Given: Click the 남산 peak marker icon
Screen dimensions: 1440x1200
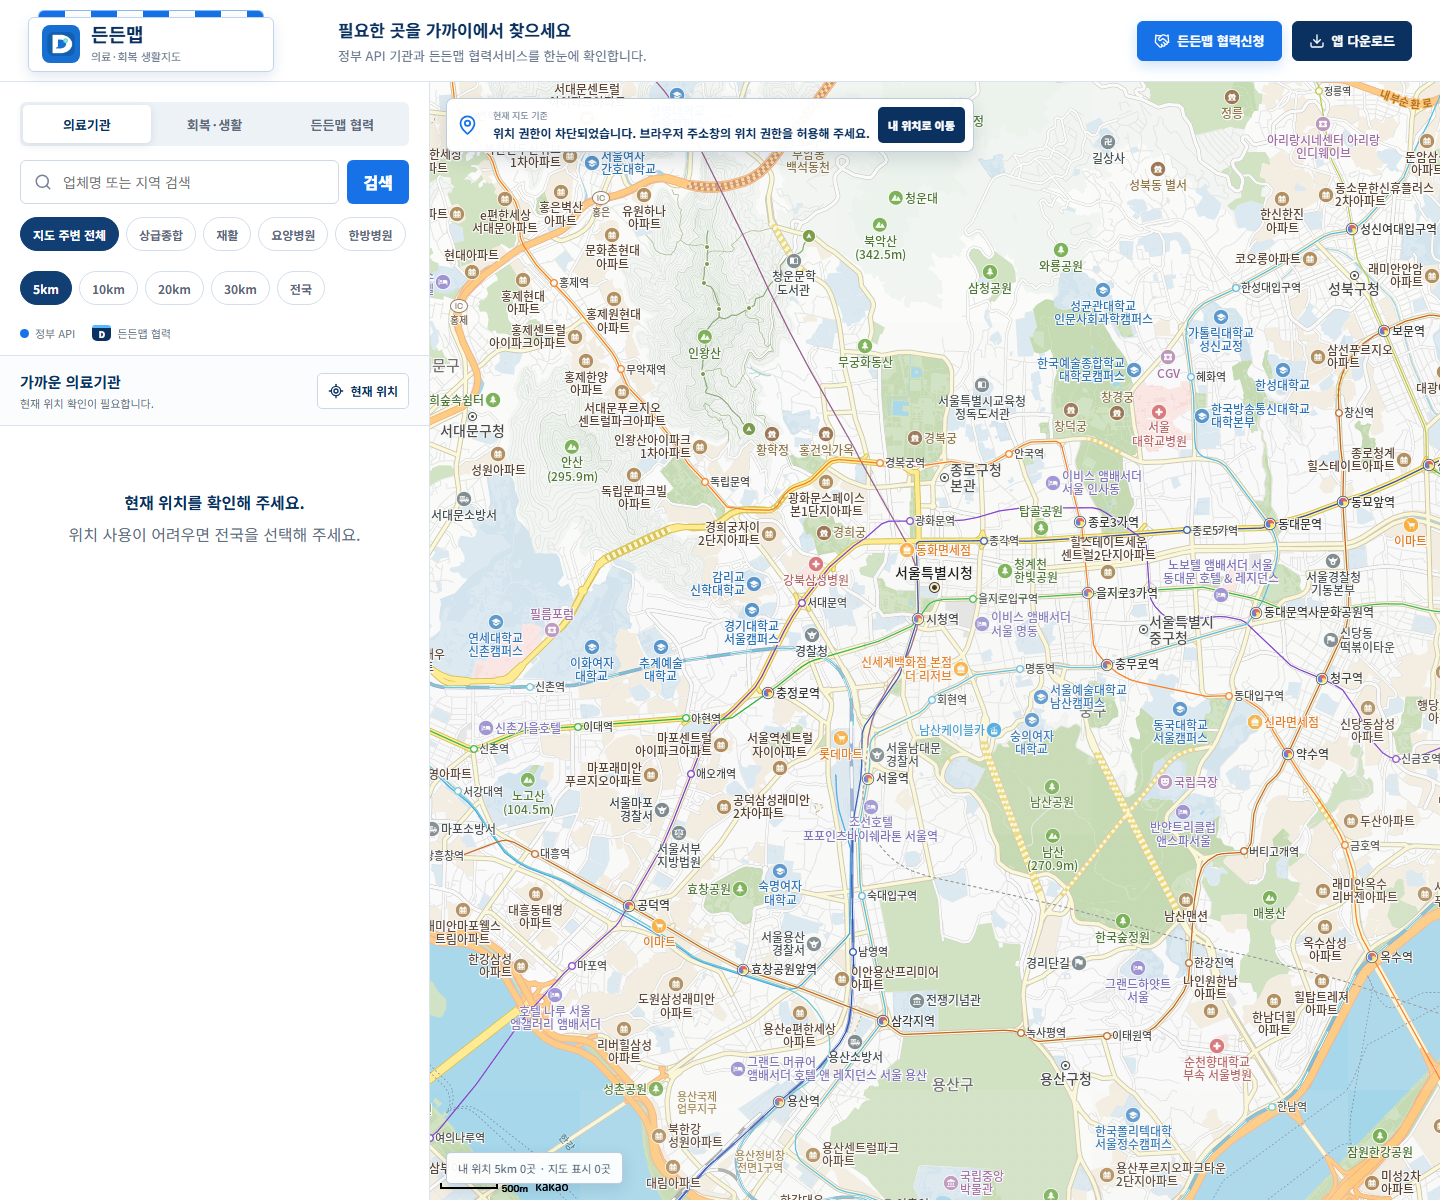Looking at the screenshot, I should [1052, 836].
